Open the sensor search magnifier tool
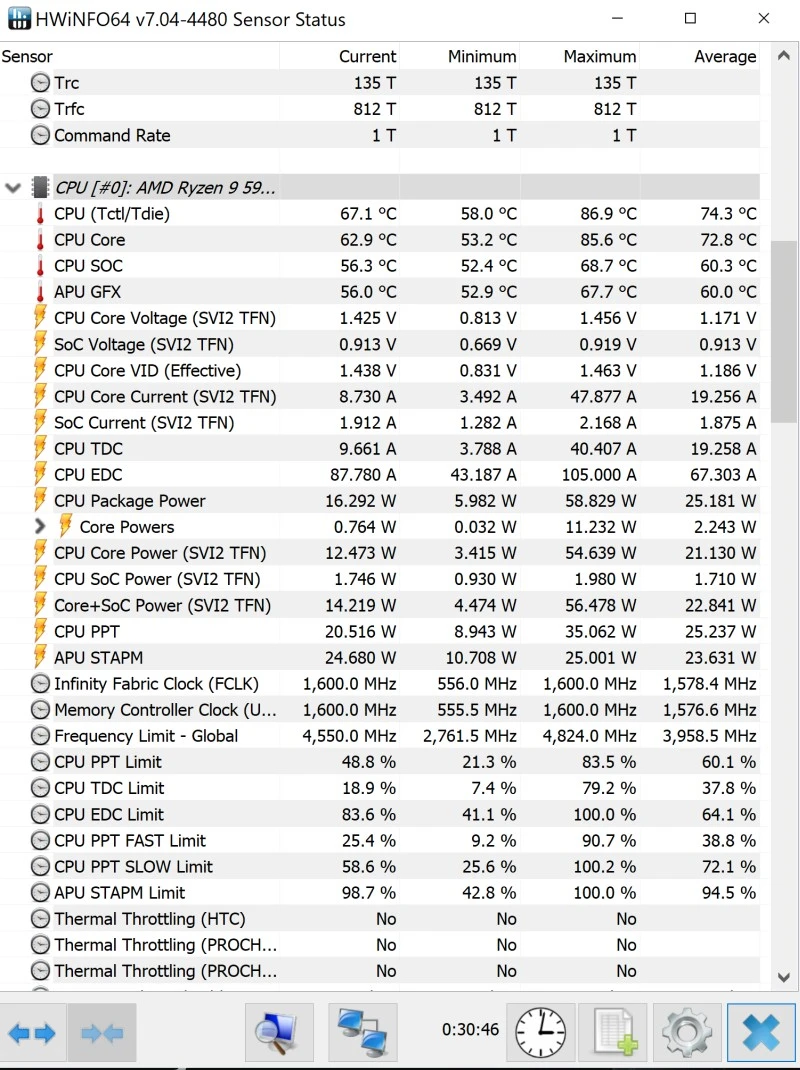 (x=279, y=1032)
